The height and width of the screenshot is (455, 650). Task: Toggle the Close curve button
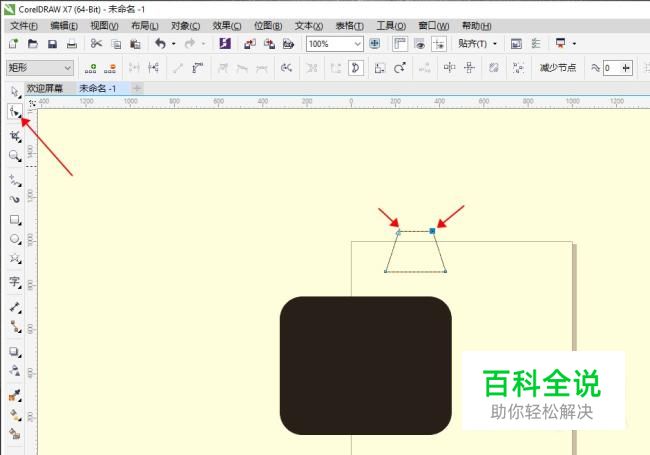[356, 68]
